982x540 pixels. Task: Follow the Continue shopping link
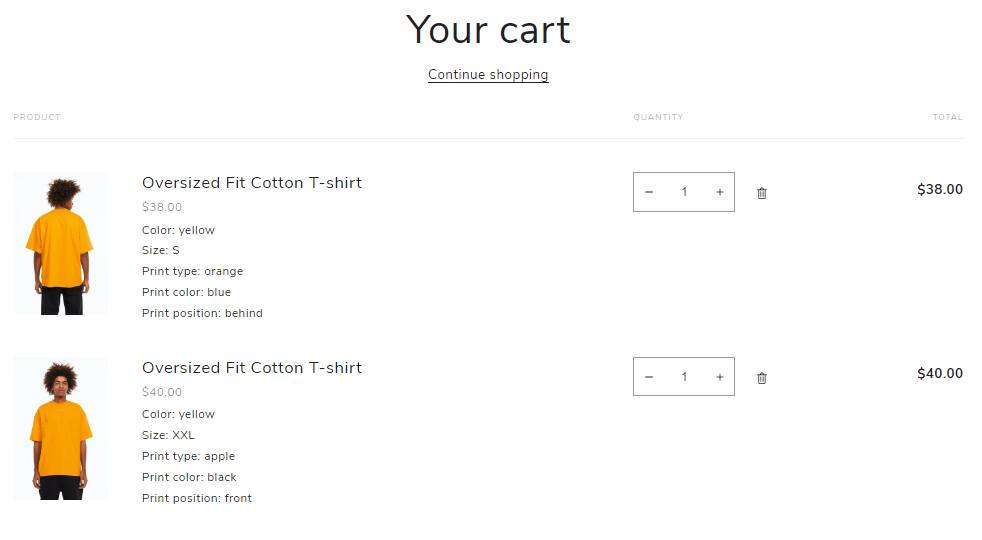(x=488, y=75)
